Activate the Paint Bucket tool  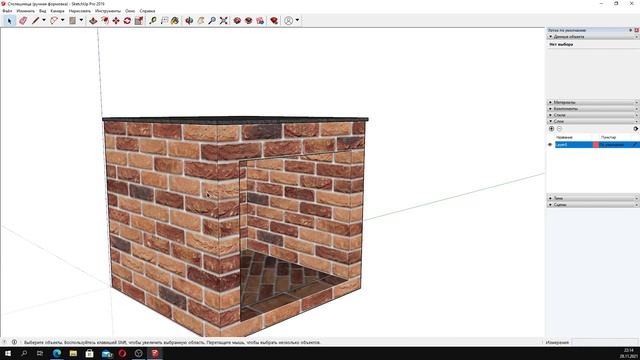[175, 20]
